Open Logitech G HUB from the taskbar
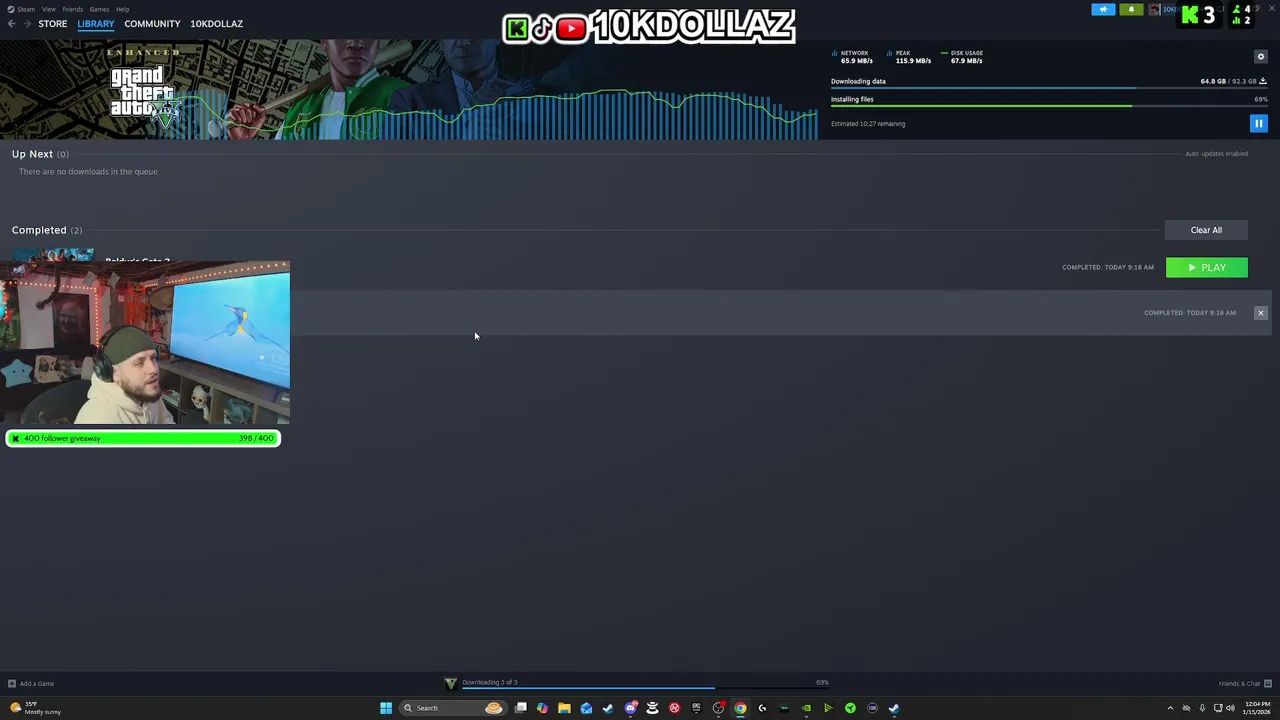The height and width of the screenshot is (720, 1280). point(762,708)
